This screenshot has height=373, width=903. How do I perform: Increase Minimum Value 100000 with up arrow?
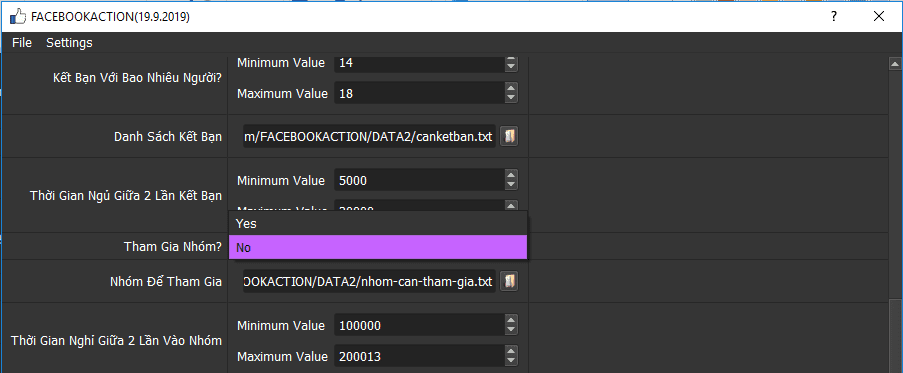coord(511,321)
